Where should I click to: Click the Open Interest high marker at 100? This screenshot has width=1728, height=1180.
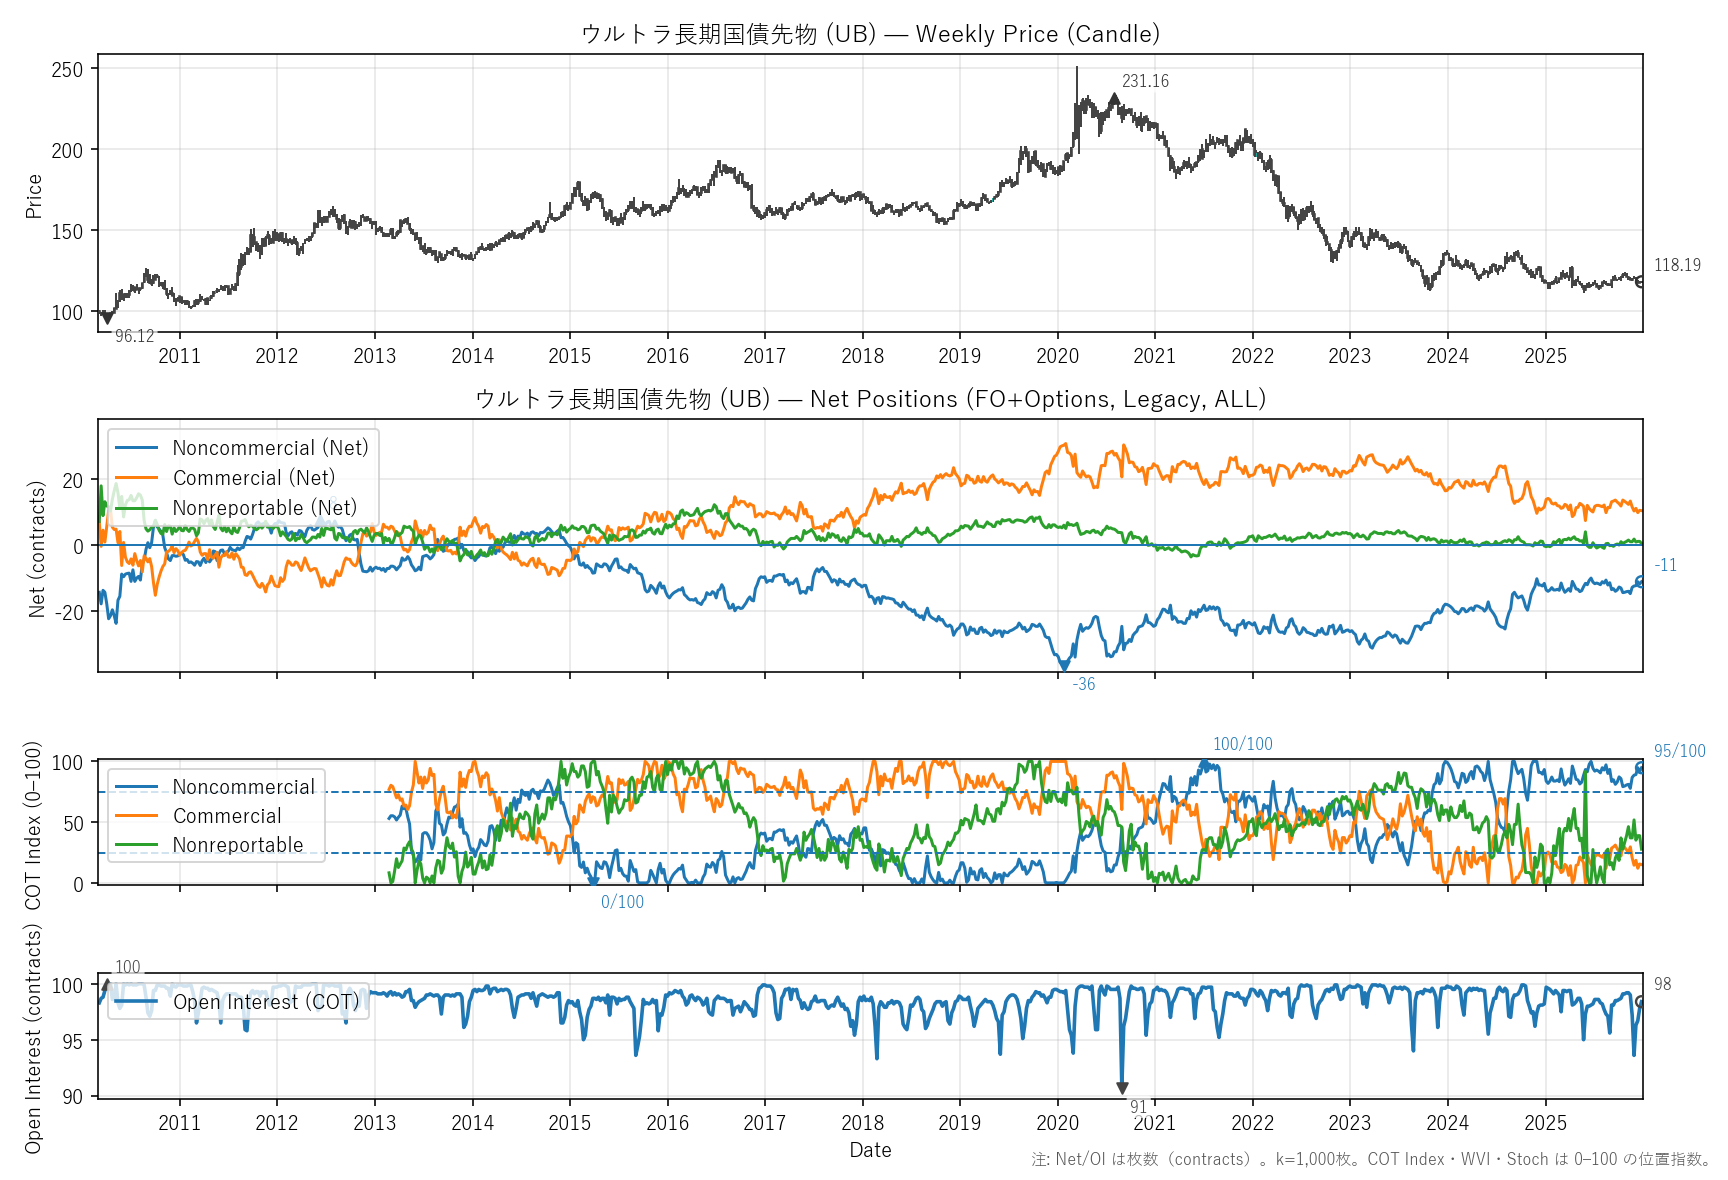click(106, 986)
